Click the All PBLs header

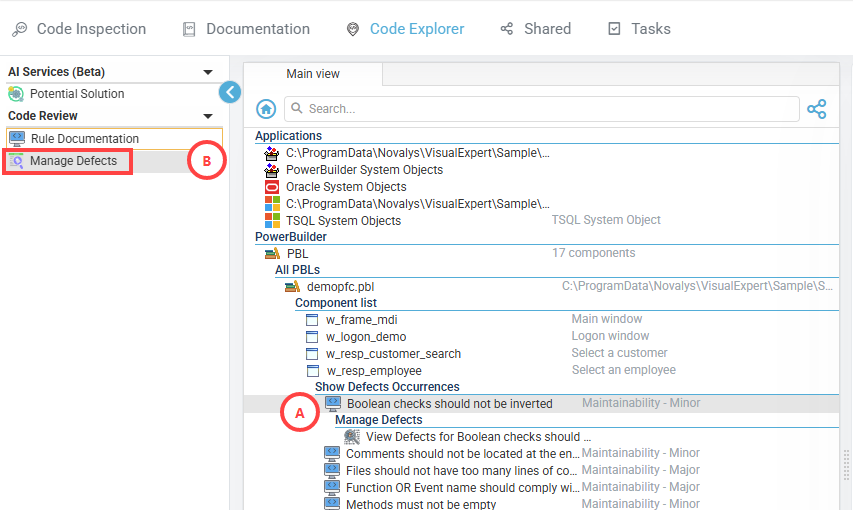point(298,270)
